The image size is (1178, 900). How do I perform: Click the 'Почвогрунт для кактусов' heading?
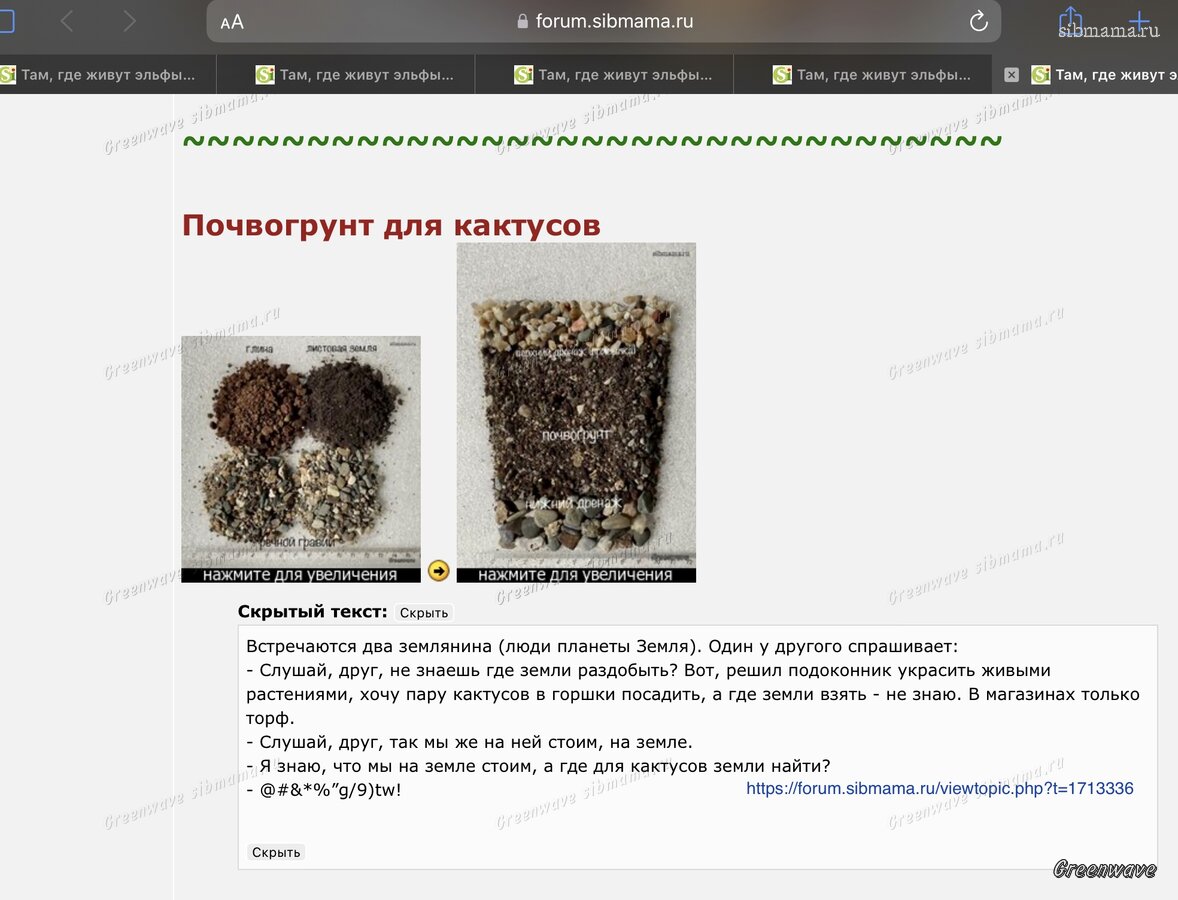tap(391, 225)
